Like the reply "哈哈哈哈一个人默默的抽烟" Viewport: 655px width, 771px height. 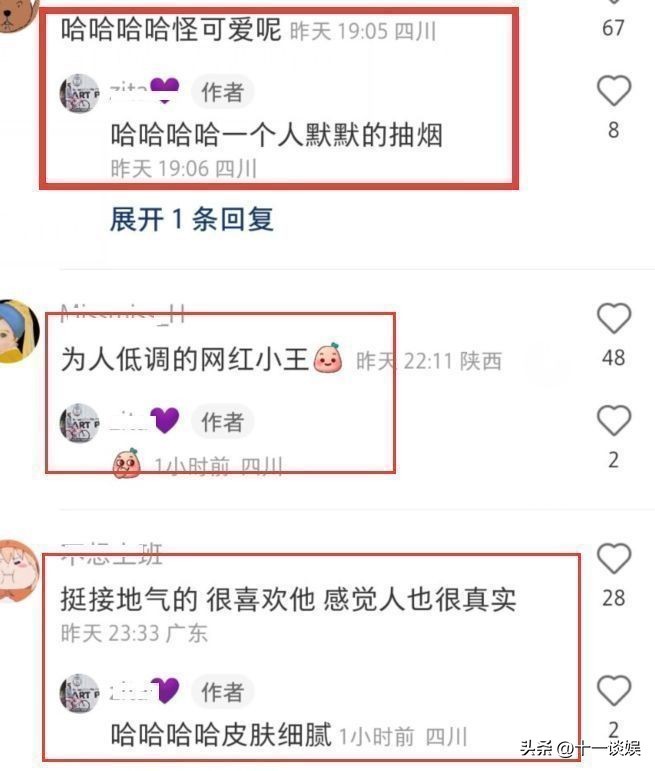point(614,90)
